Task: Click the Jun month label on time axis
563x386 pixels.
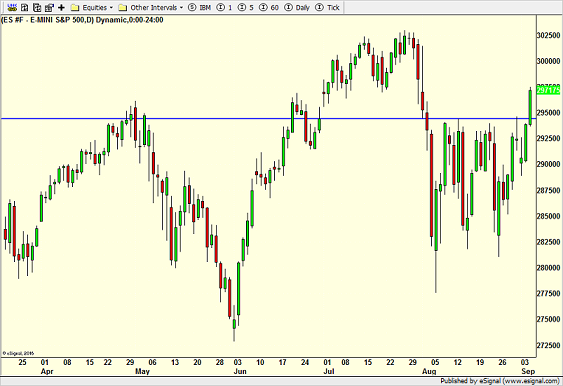Action: click(x=240, y=371)
